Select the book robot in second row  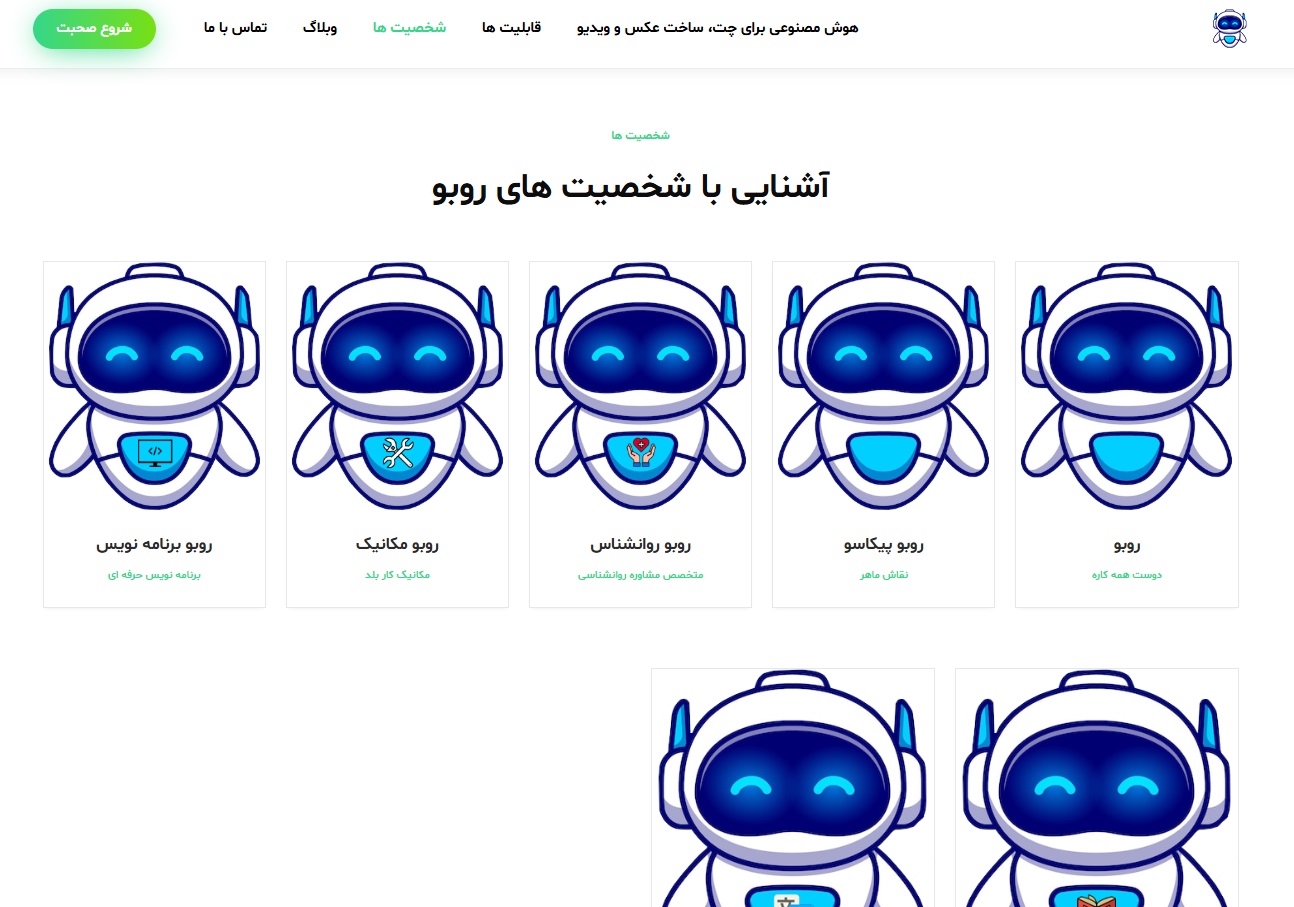[1096, 790]
